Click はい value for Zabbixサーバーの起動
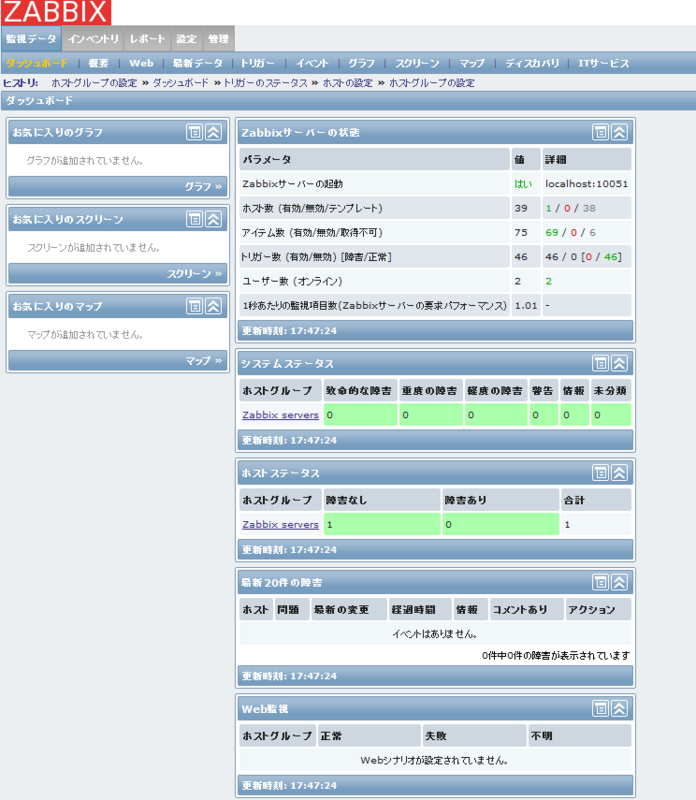The width and height of the screenshot is (696, 800). [x=523, y=184]
